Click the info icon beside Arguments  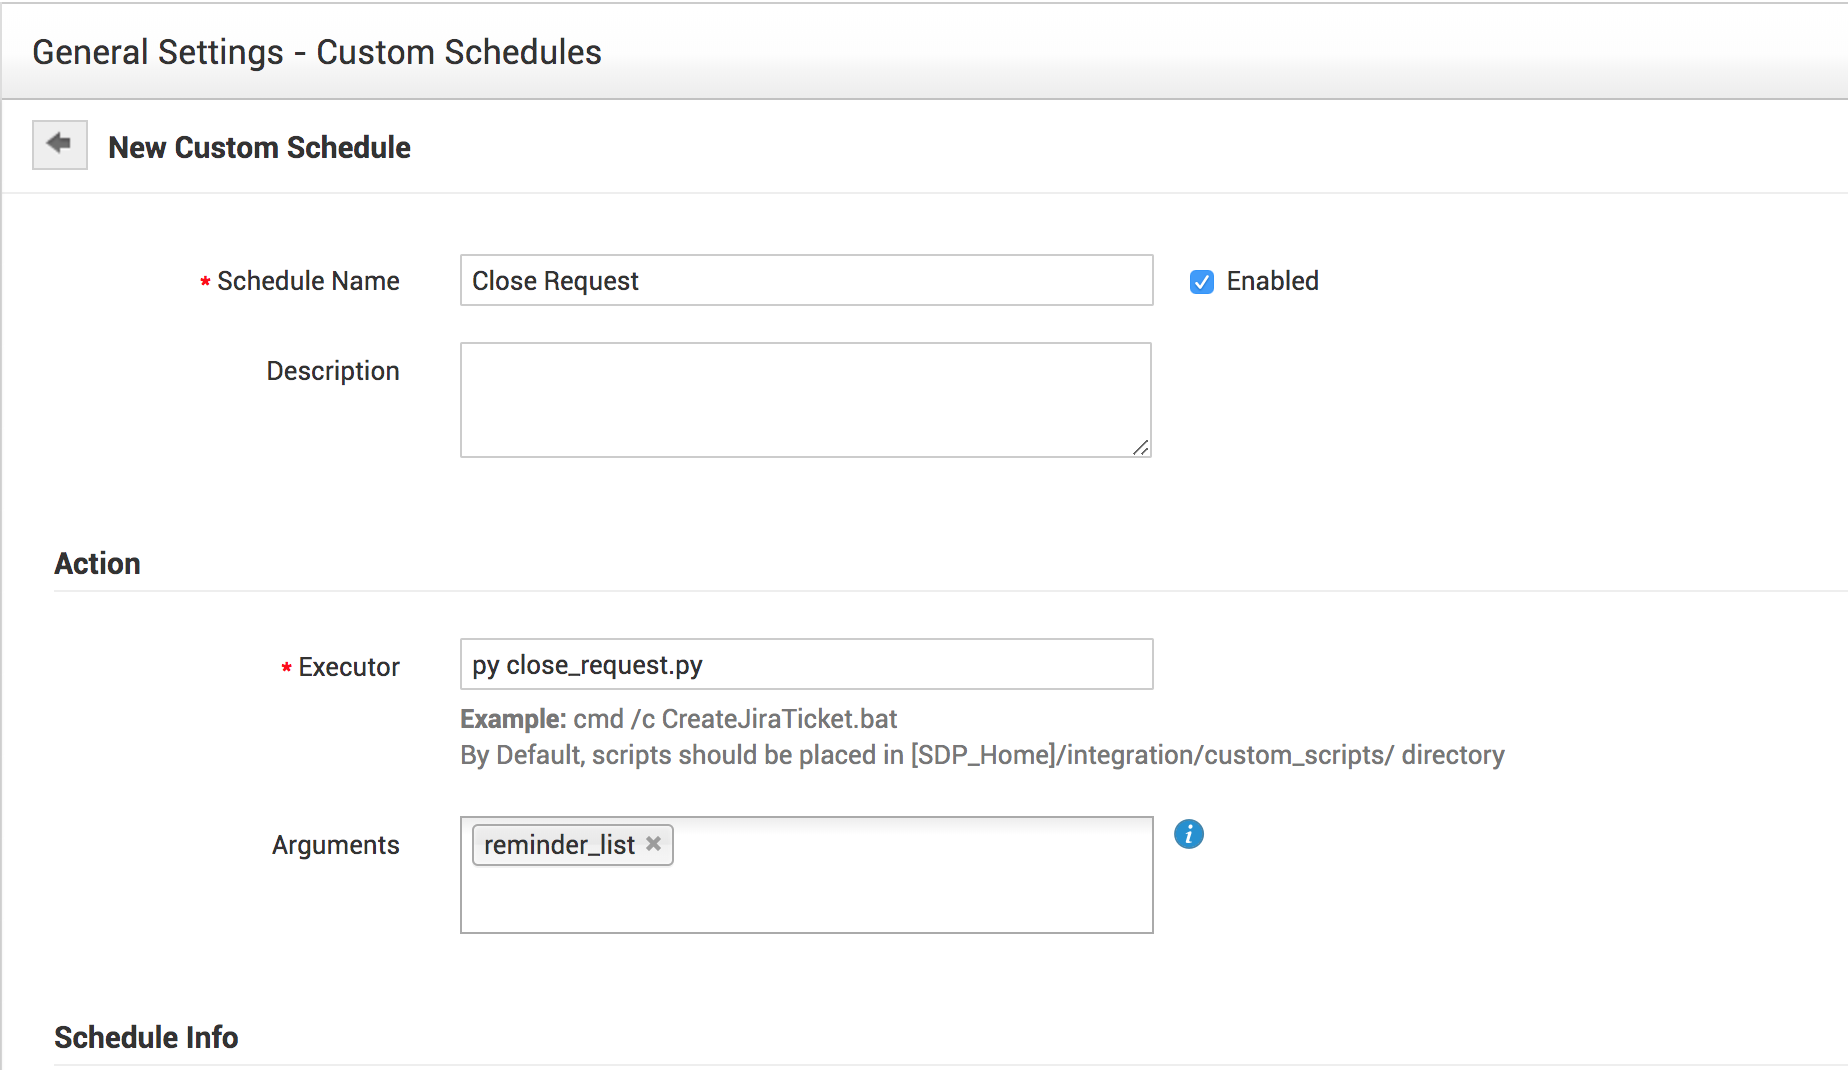[x=1188, y=834]
